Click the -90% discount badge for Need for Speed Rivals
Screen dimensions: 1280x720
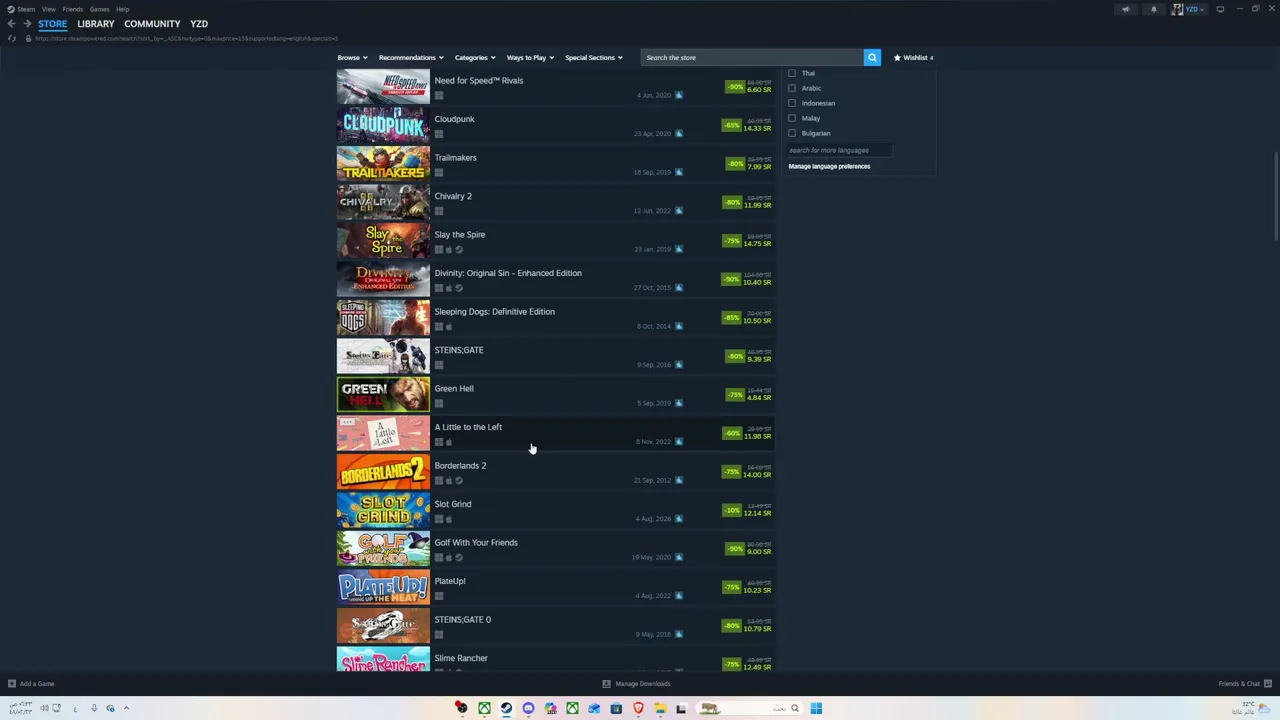[735, 87]
